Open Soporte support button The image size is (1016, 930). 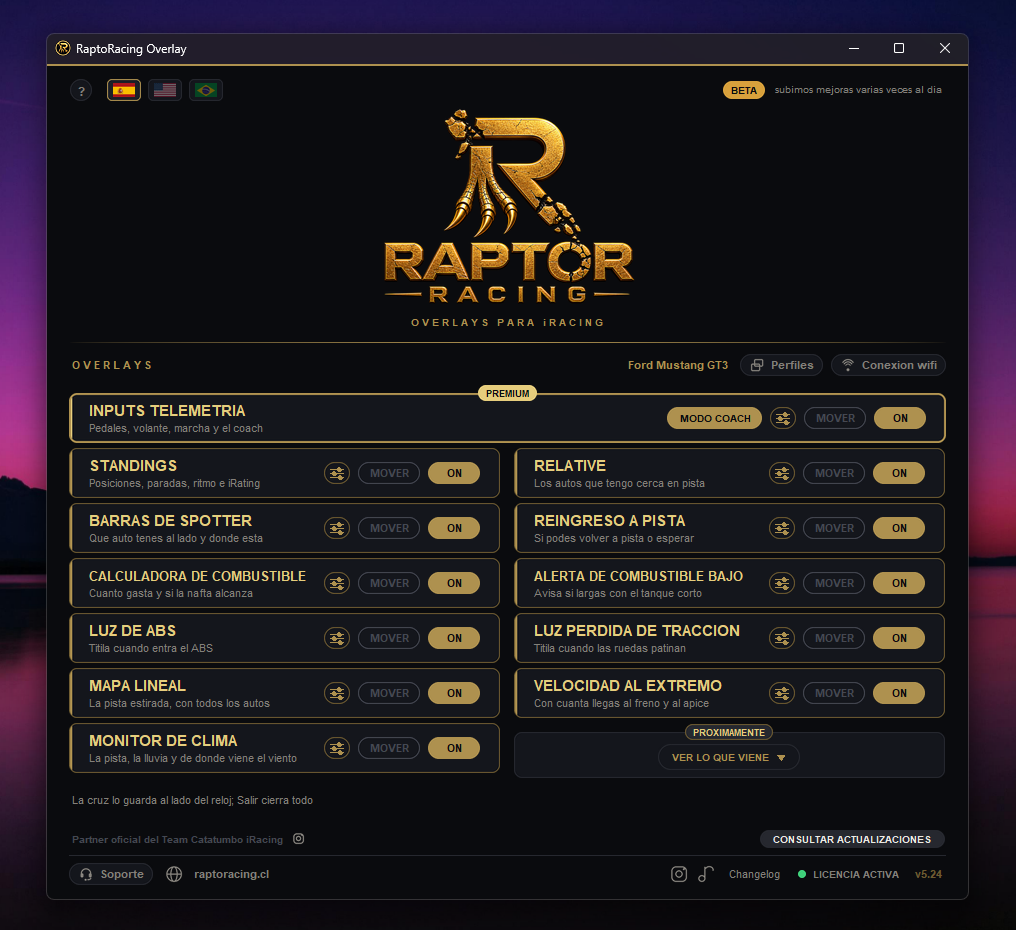[111, 874]
